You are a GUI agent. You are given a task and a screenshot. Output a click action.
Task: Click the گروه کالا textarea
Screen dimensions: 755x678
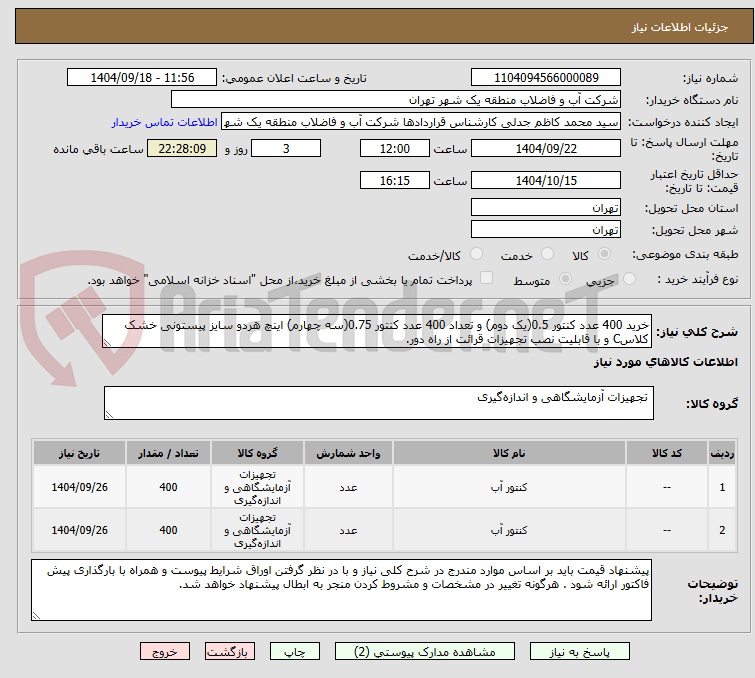(378, 403)
